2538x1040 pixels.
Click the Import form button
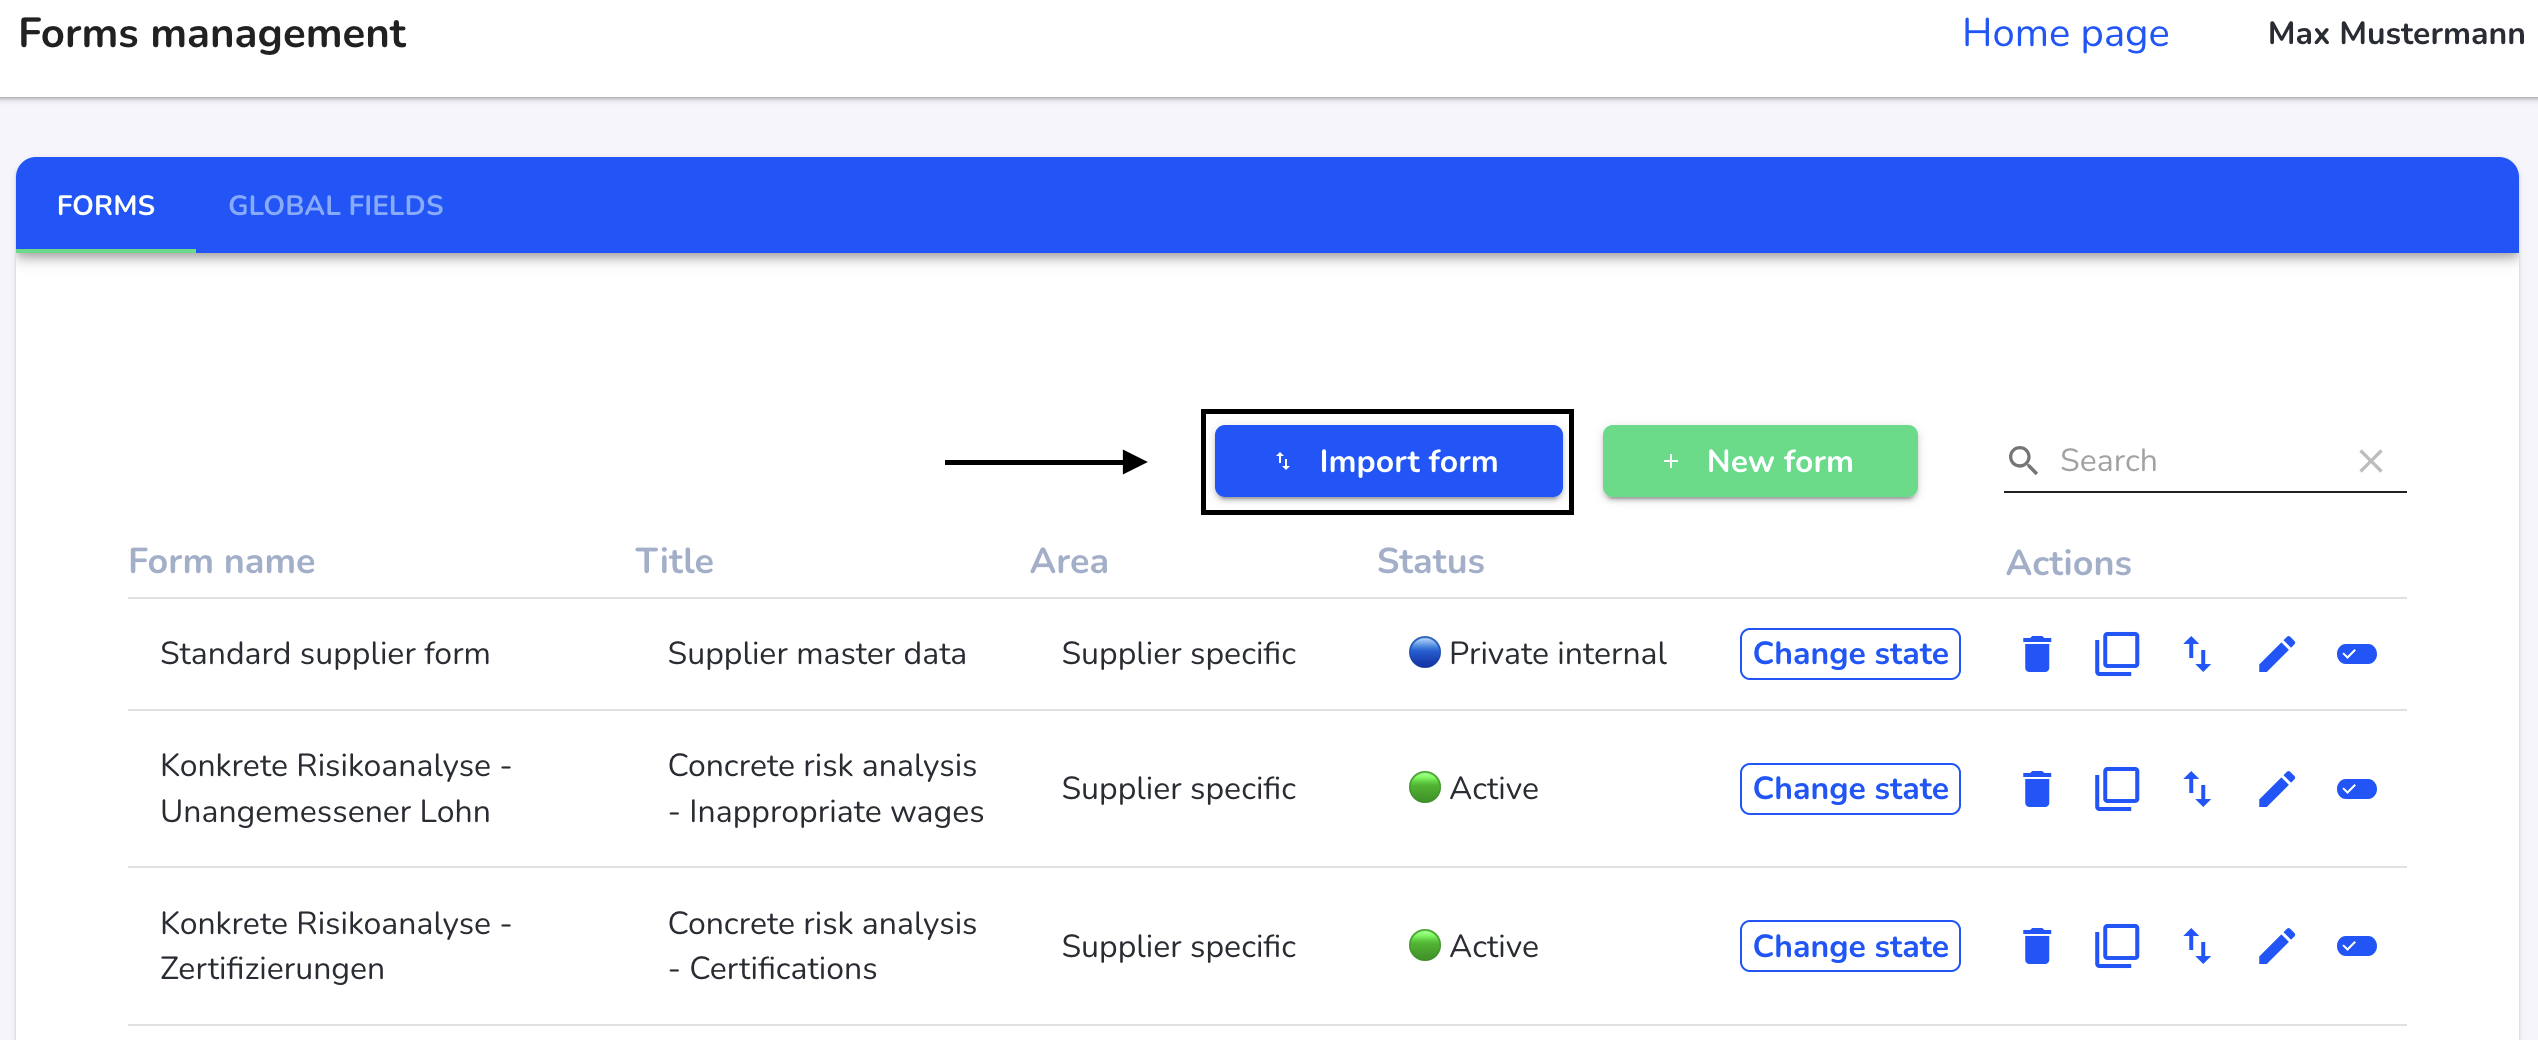1388,461
